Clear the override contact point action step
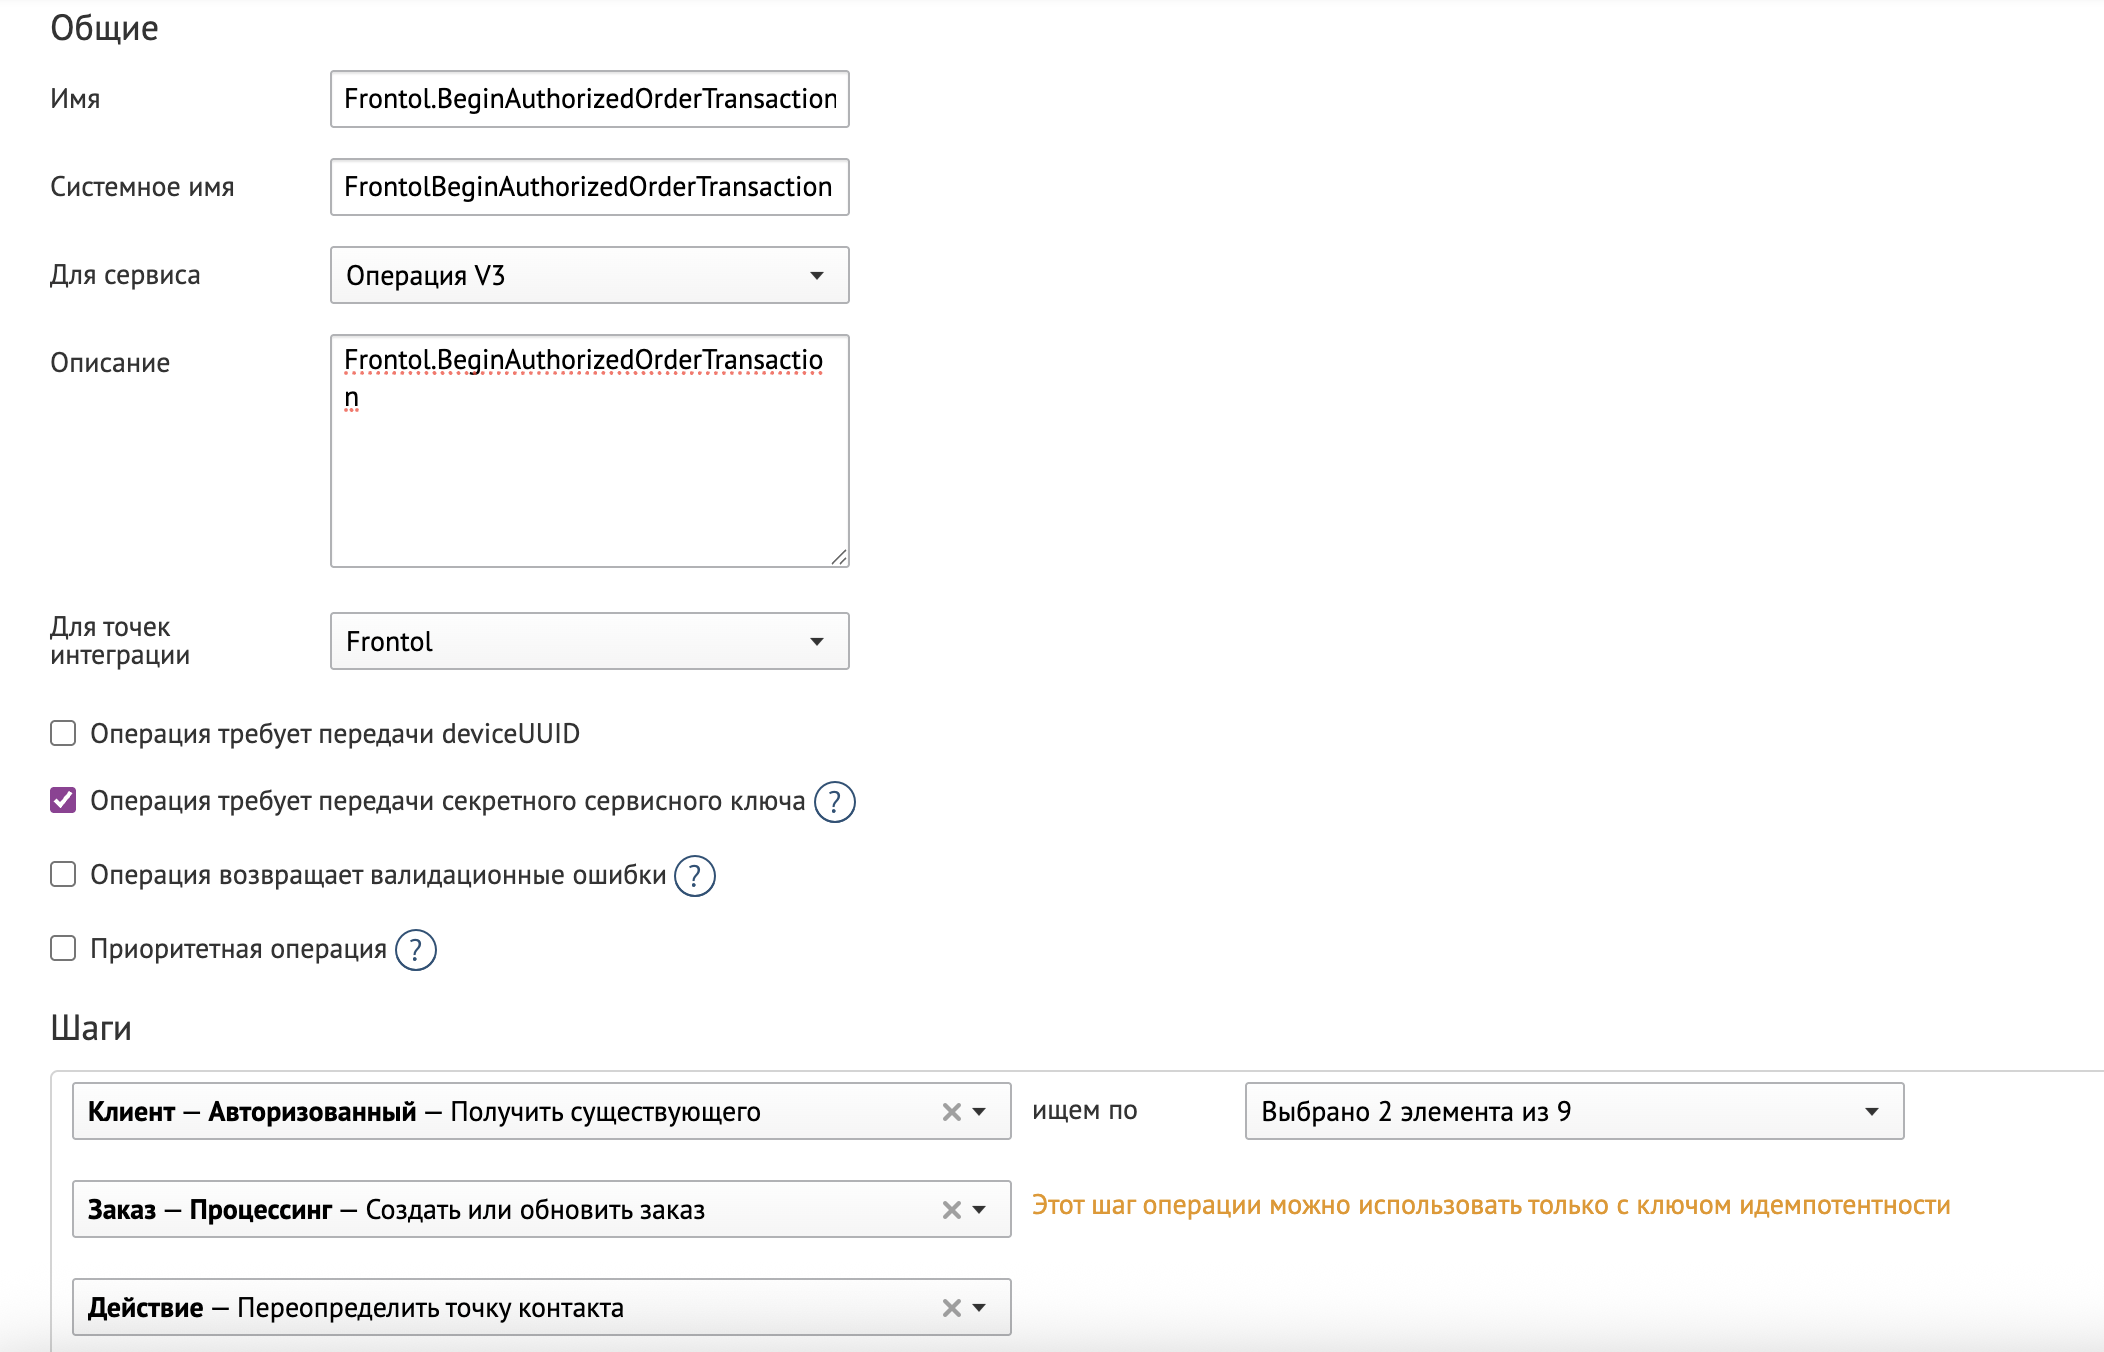This screenshot has width=2104, height=1352. pos(952,1308)
